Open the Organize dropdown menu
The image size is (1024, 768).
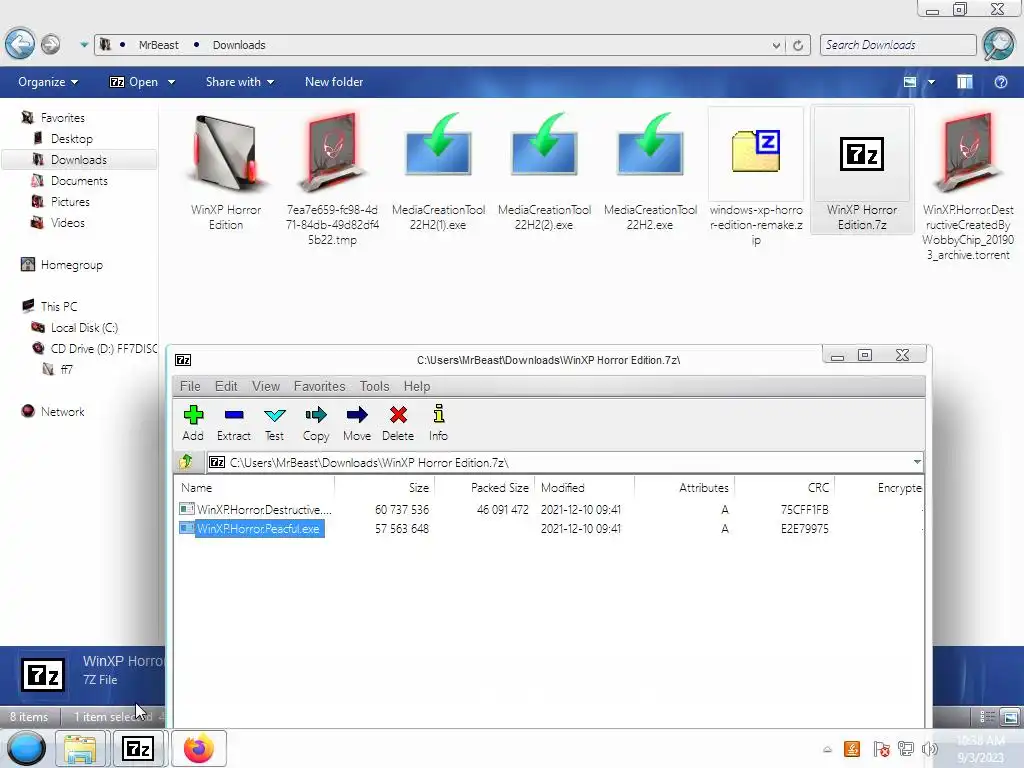pos(48,82)
